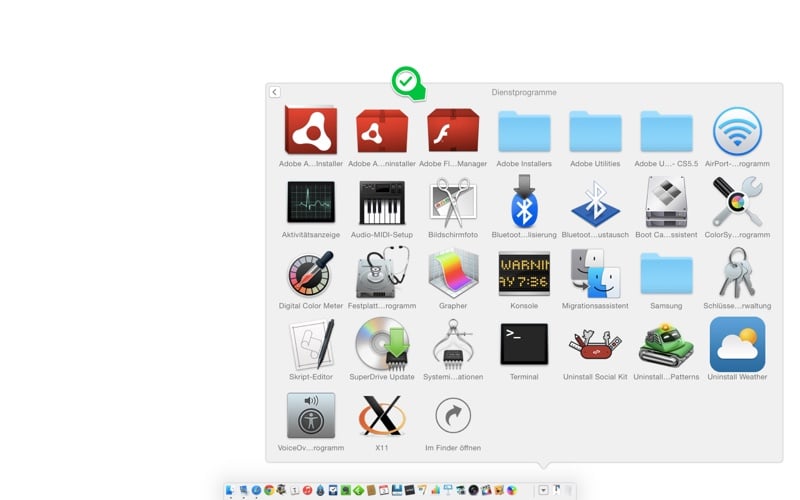Viewport: 800px width, 500px height.
Task: Open Adobe AIR Uninstaller icon
Action: tap(382, 131)
